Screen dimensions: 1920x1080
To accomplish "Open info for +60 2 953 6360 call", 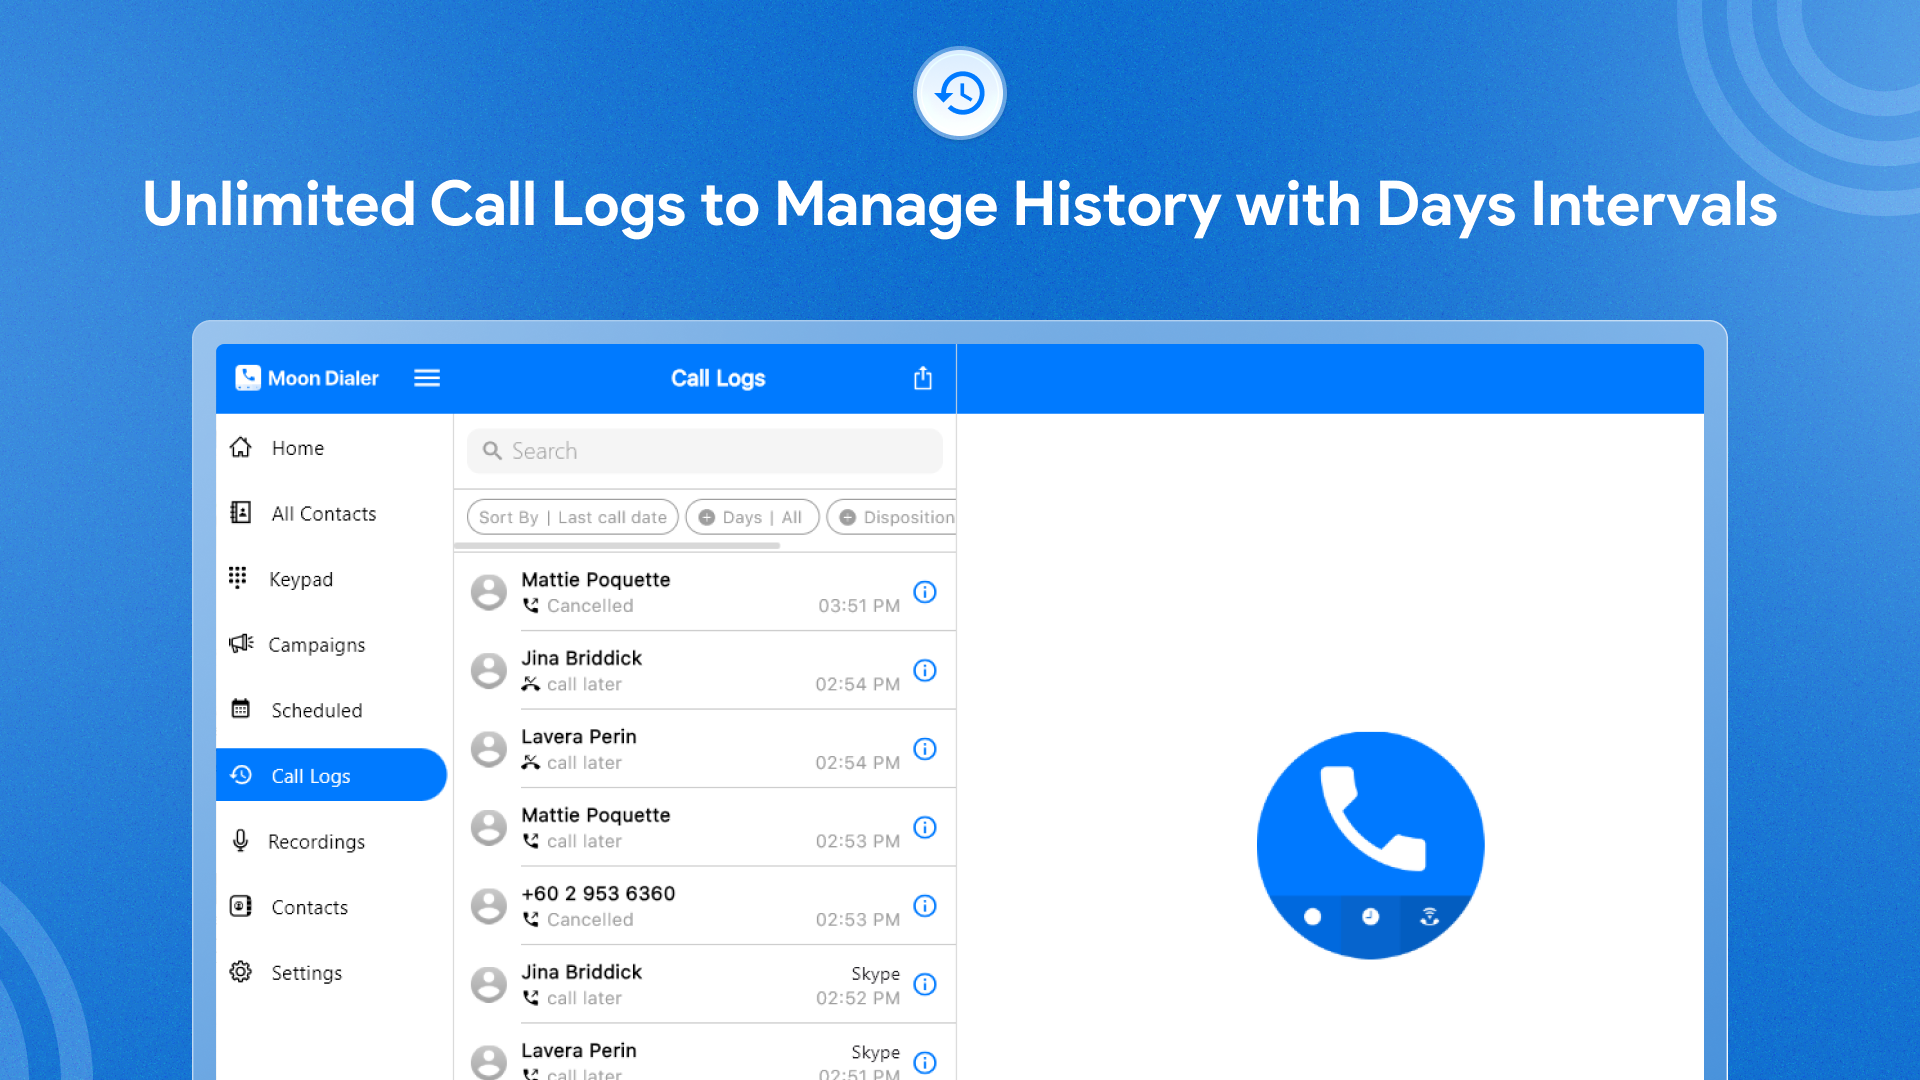I will (x=925, y=906).
